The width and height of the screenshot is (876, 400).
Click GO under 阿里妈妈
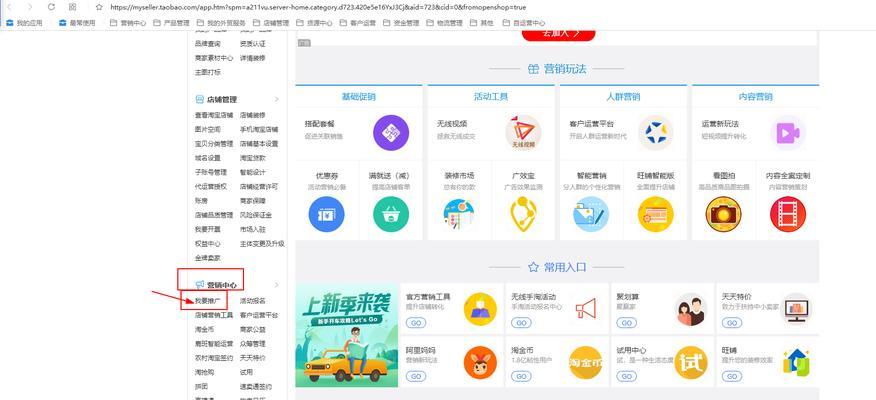point(416,376)
